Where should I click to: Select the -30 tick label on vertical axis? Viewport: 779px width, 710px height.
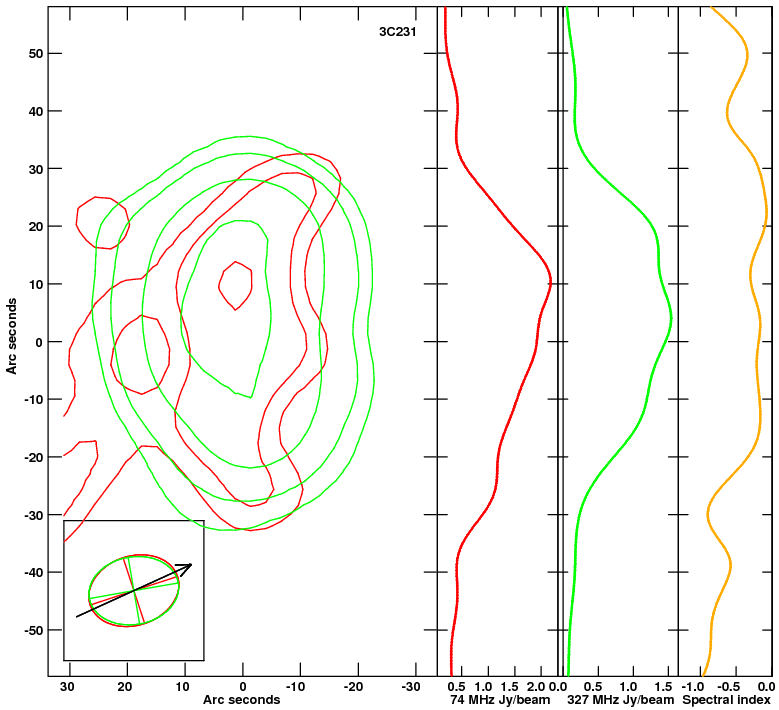(x=34, y=515)
